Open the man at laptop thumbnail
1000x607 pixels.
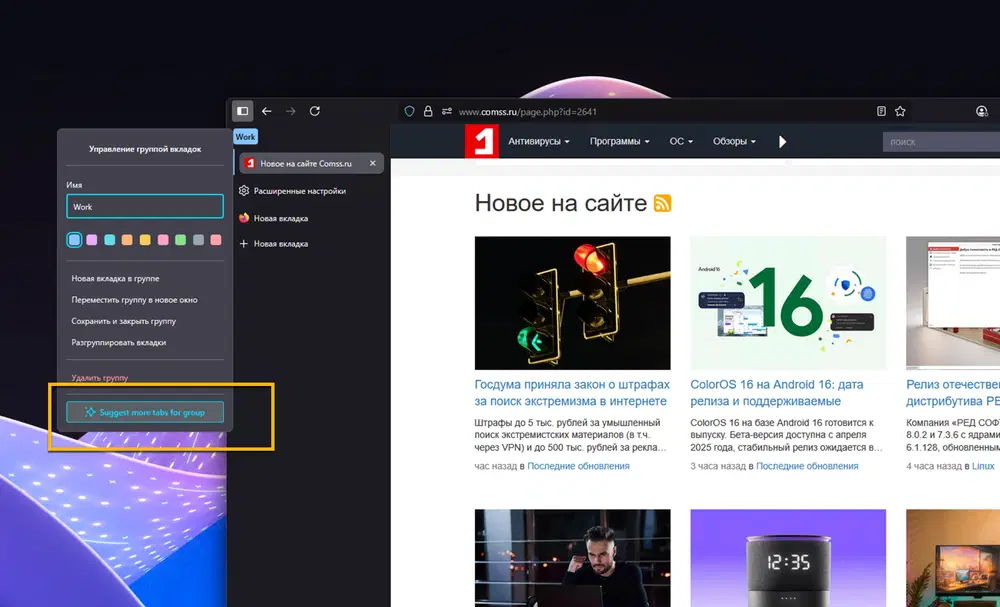pyautogui.click(x=572, y=558)
